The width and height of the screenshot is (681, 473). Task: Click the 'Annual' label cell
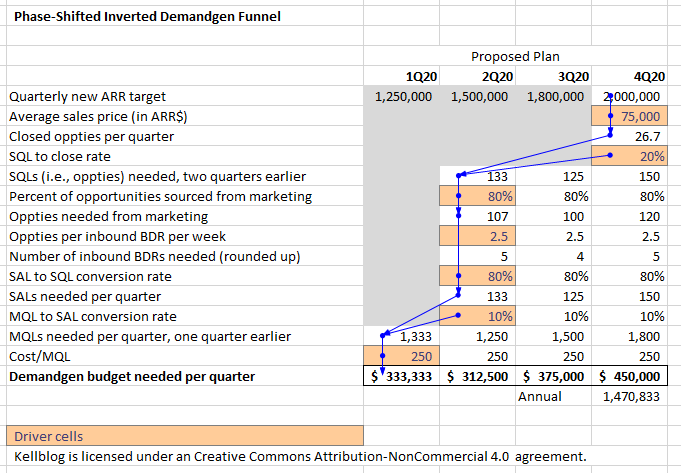(x=553, y=396)
